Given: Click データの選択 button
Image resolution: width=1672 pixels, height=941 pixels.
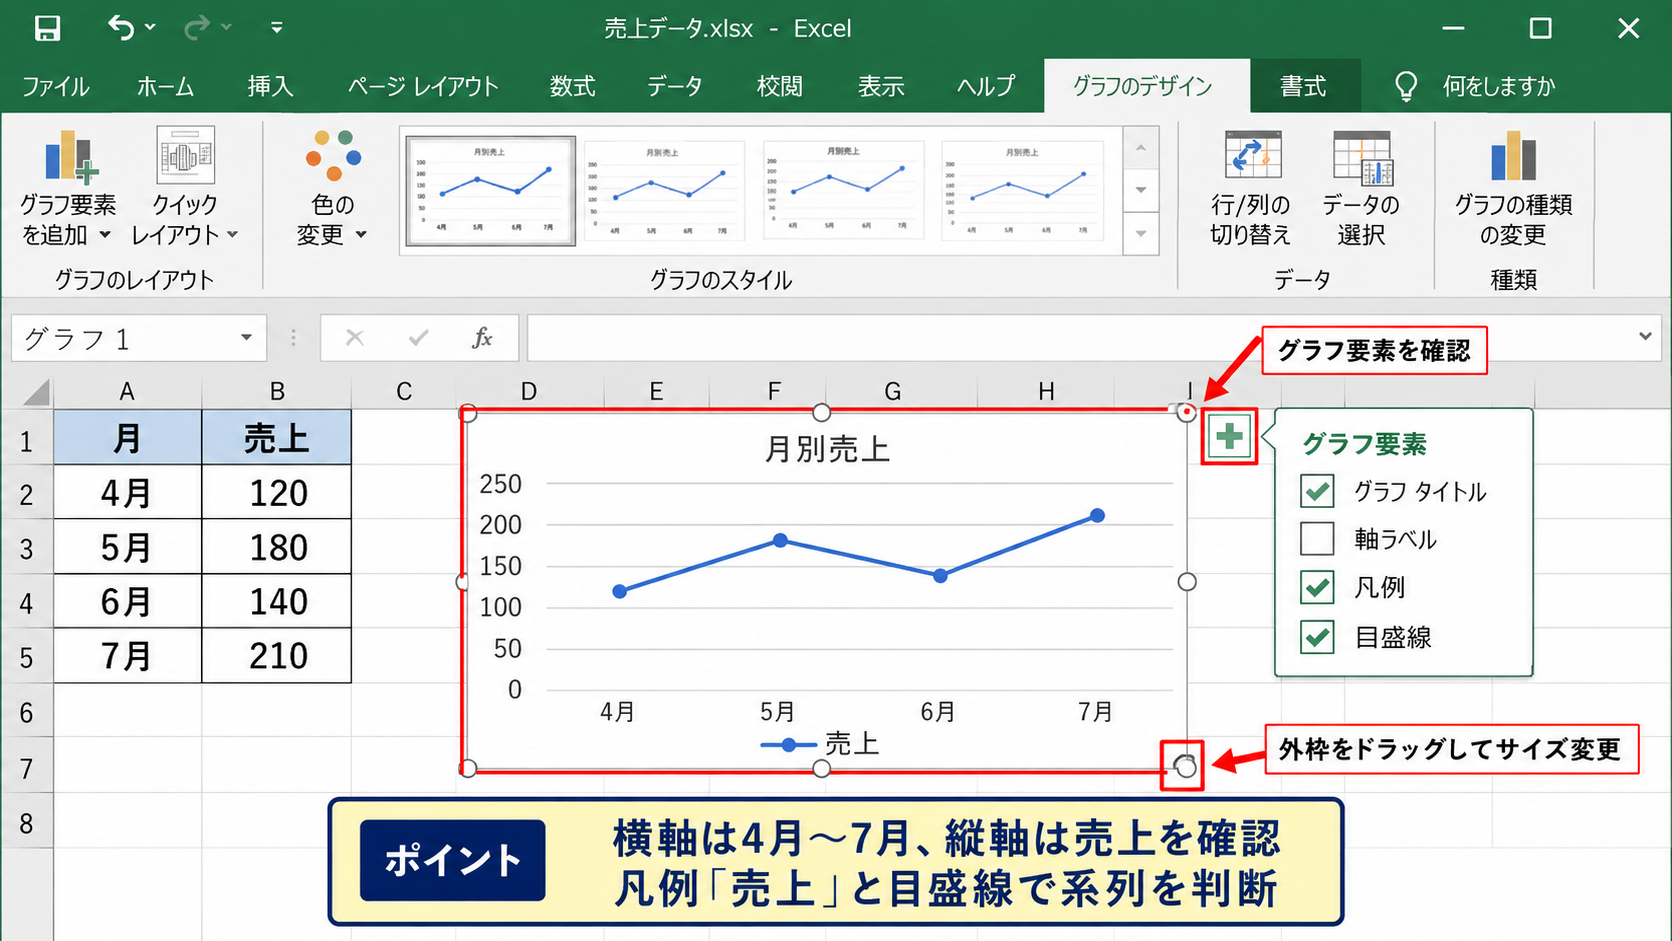Looking at the screenshot, I should [1361, 188].
